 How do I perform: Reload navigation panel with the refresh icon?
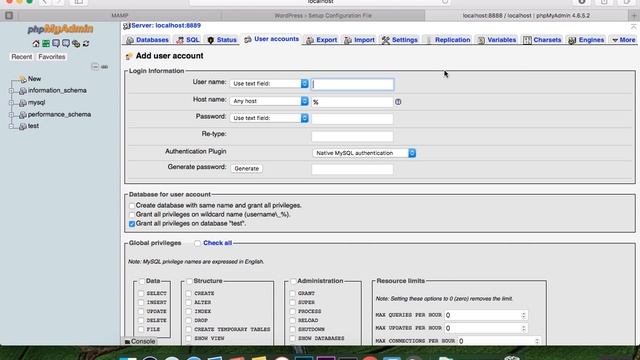[86, 43]
